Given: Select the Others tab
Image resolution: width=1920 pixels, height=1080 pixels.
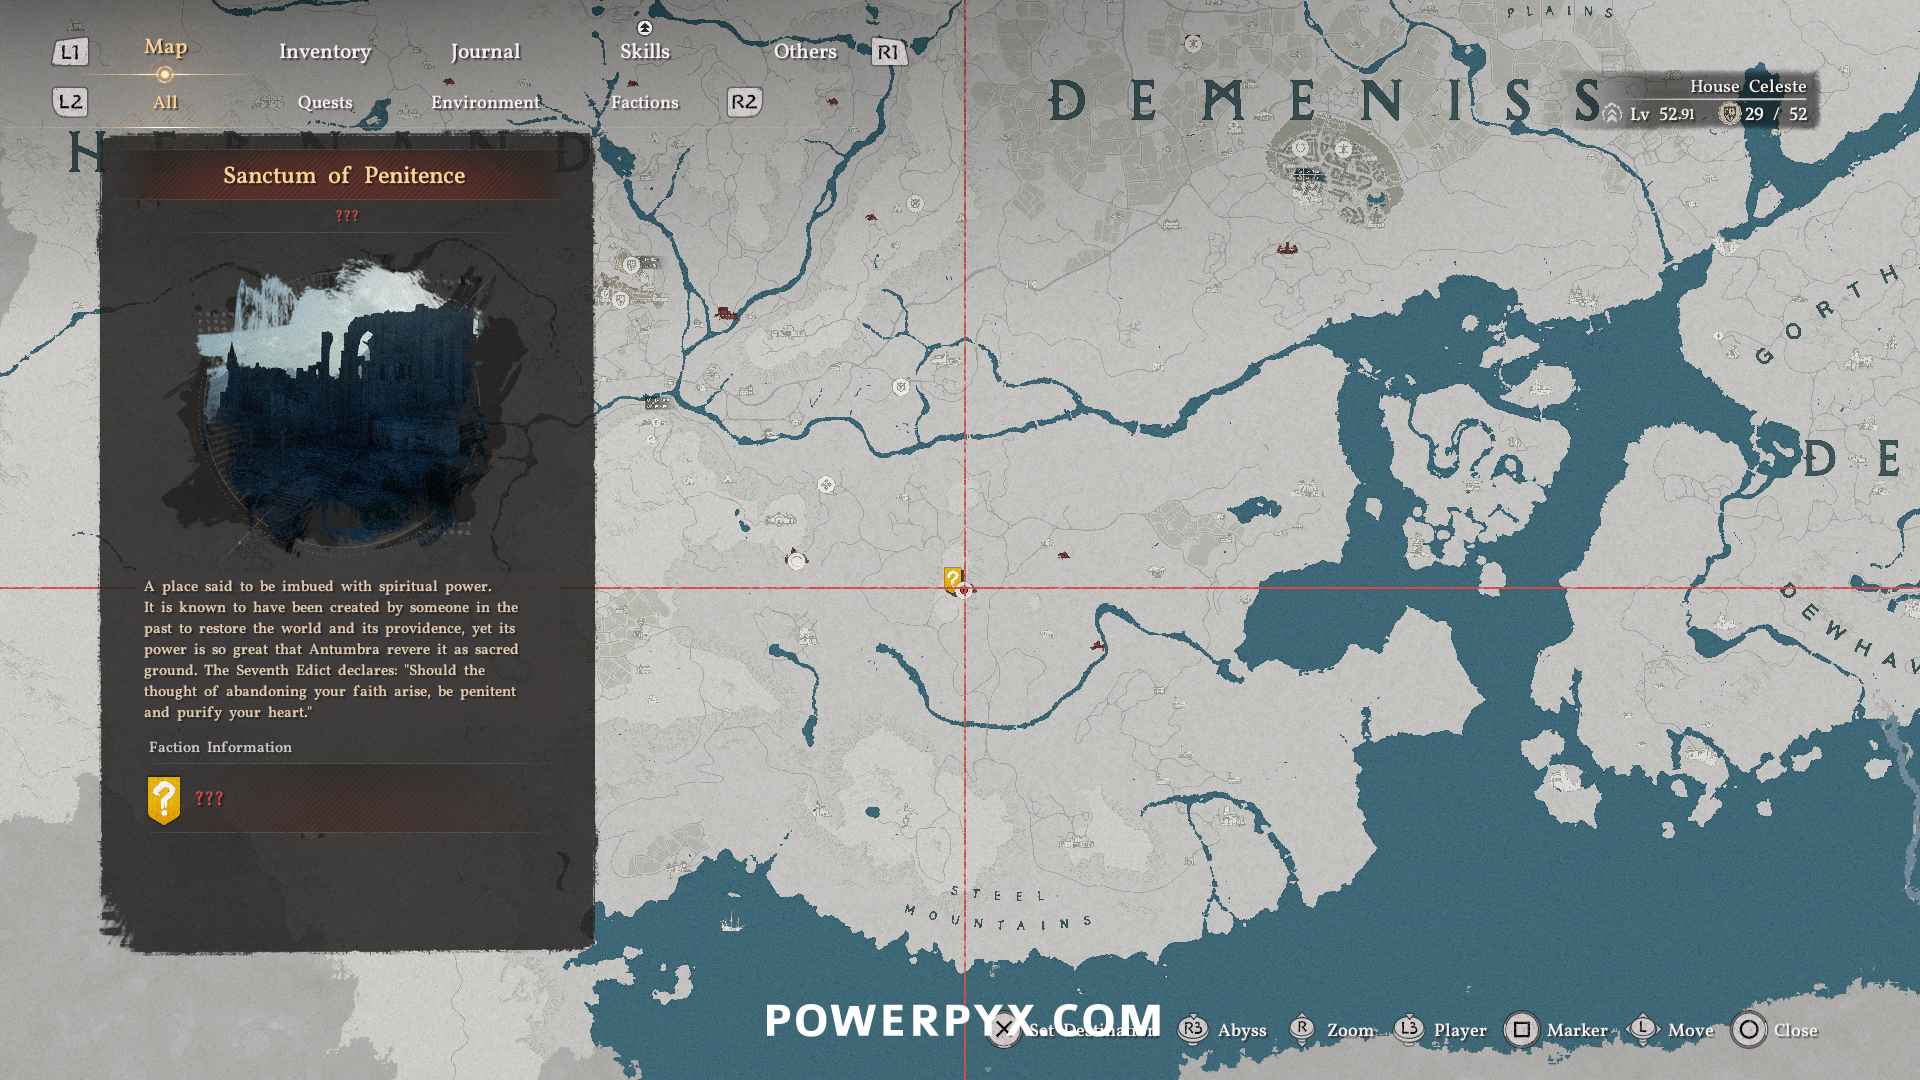Looking at the screenshot, I should (x=804, y=51).
